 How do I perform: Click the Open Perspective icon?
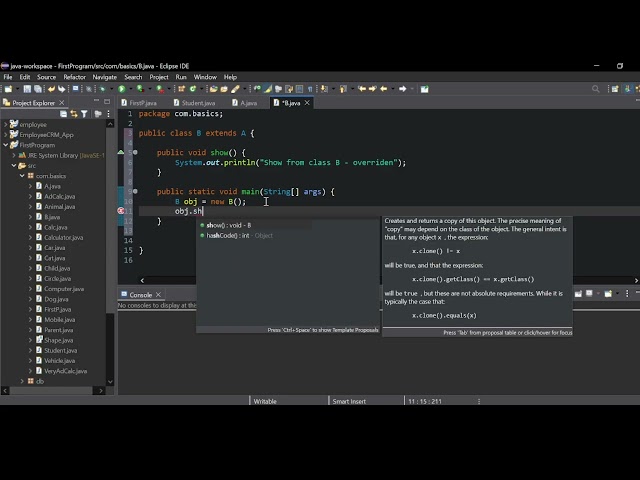pyautogui.click(x=615, y=89)
